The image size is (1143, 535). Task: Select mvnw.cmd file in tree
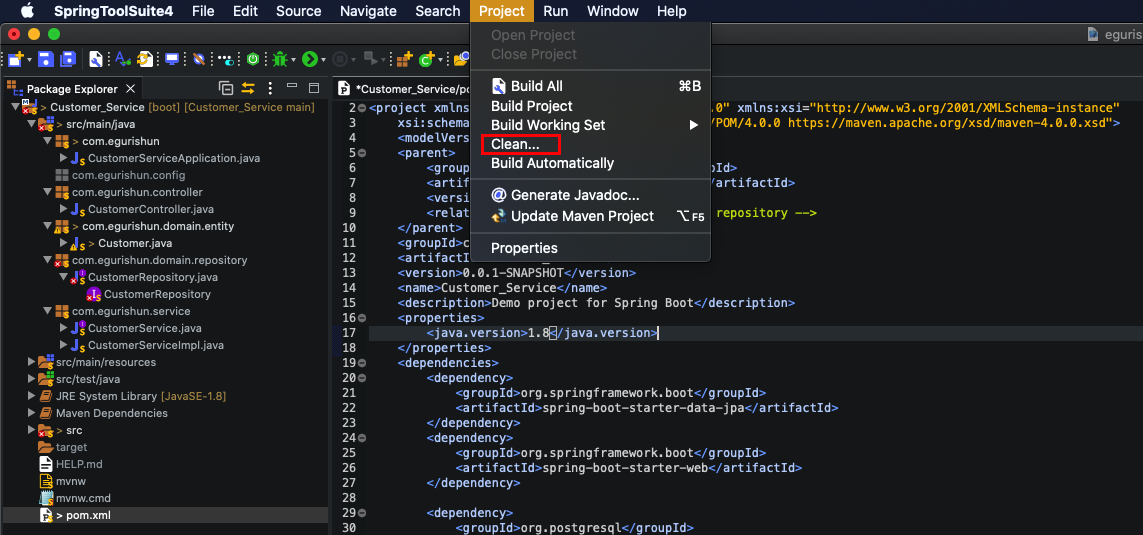pyautogui.click(x=83, y=498)
